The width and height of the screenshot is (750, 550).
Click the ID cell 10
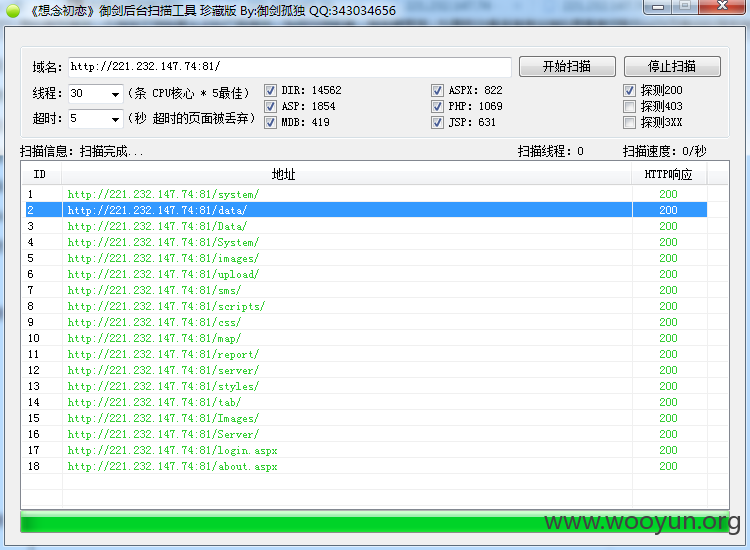tap(33, 338)
